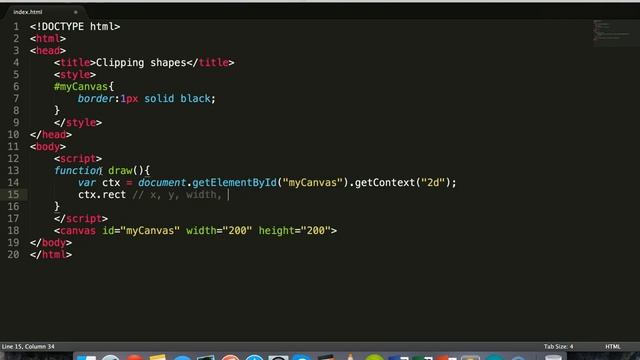Click the height="200" attribute
640x360 pixels.
295,231
